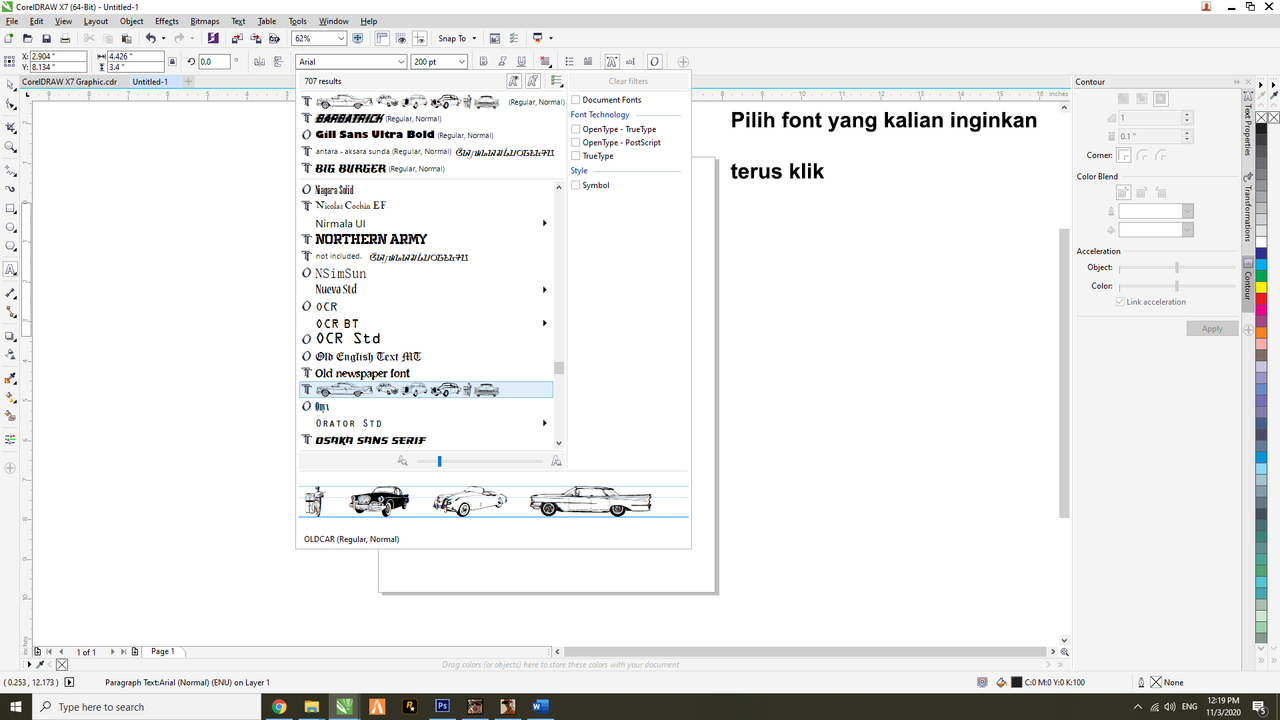Select the Parallel Dimension tool
The width and height of the screenshot is (1280, 720).
10,293
